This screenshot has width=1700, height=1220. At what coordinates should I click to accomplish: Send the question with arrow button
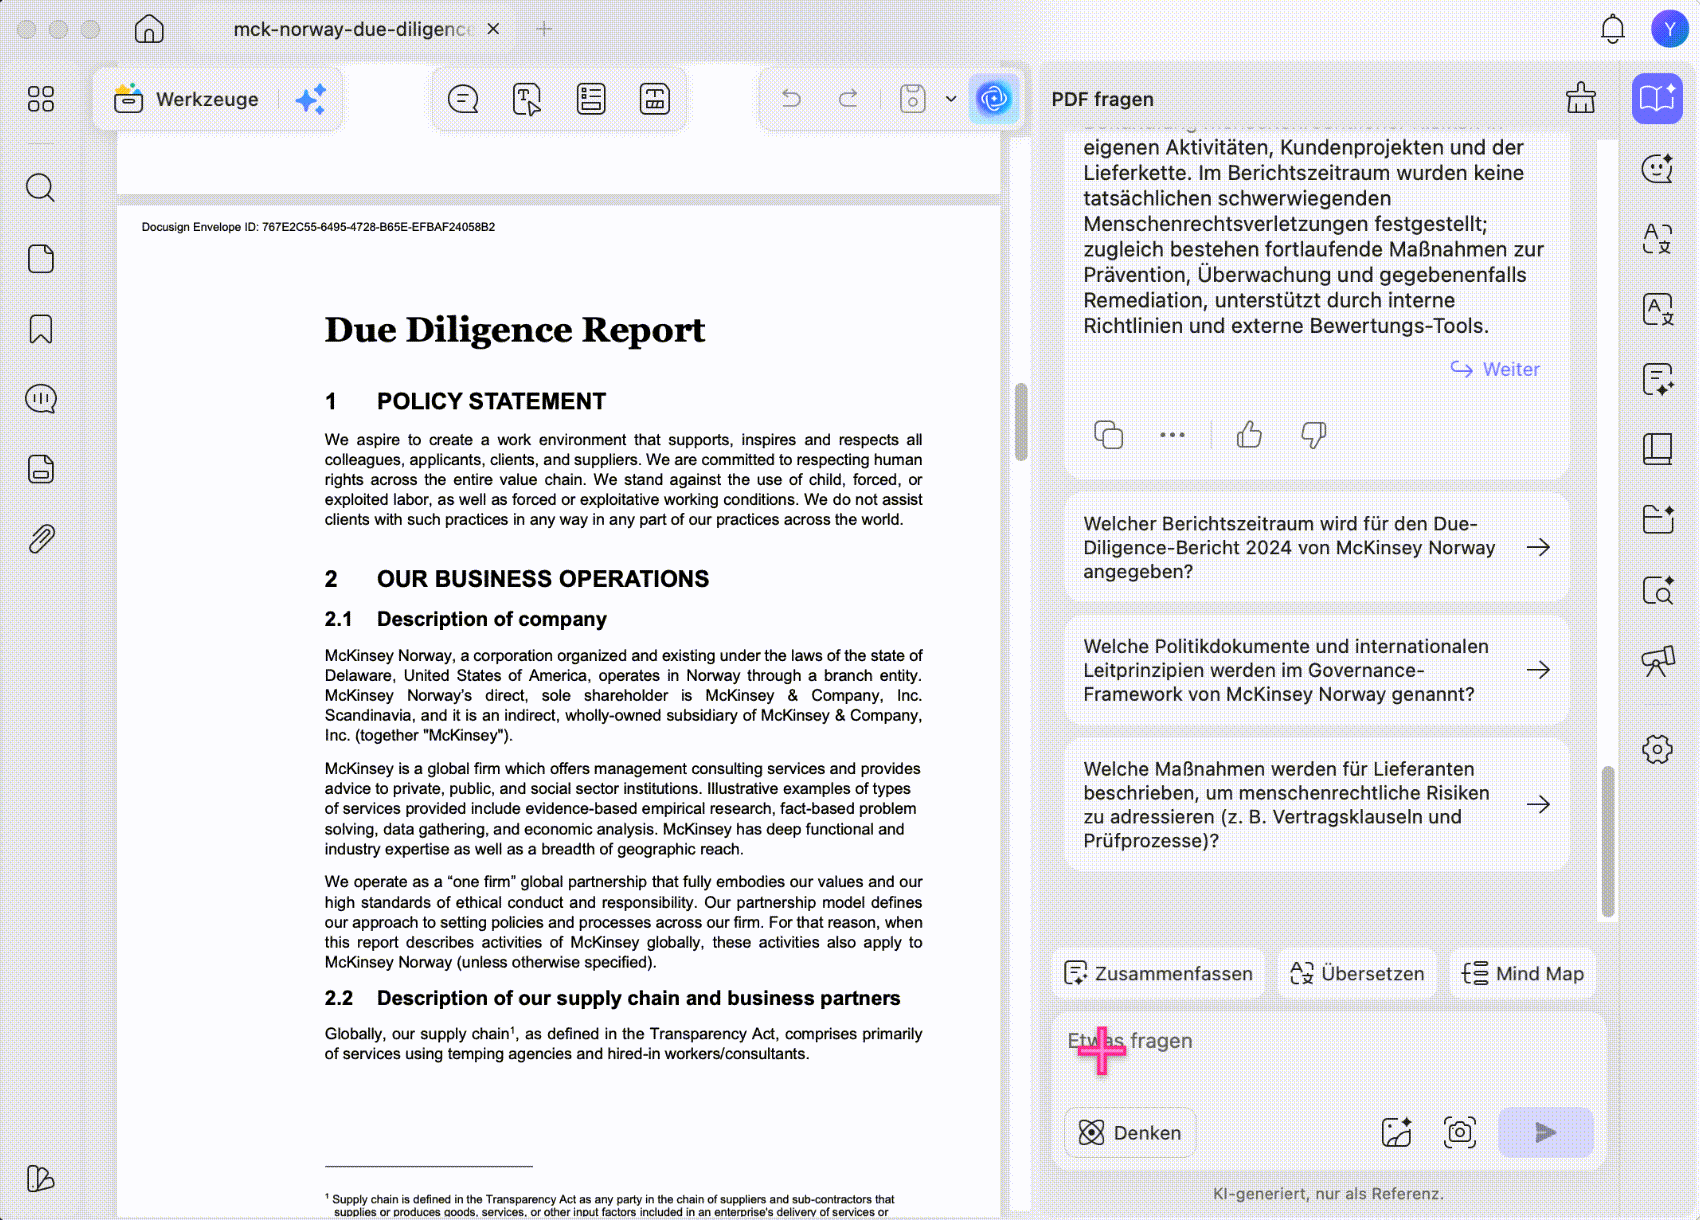point(1545,1132)
